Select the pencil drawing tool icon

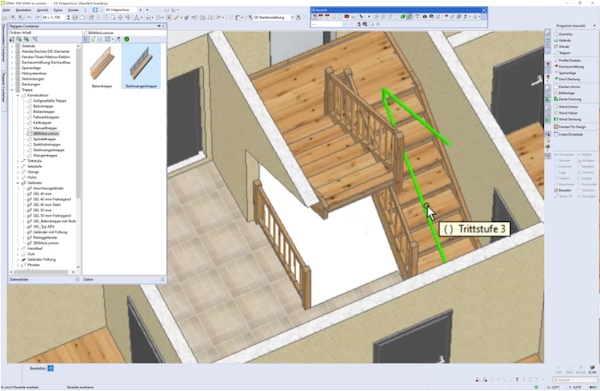[x=176, y=18]
